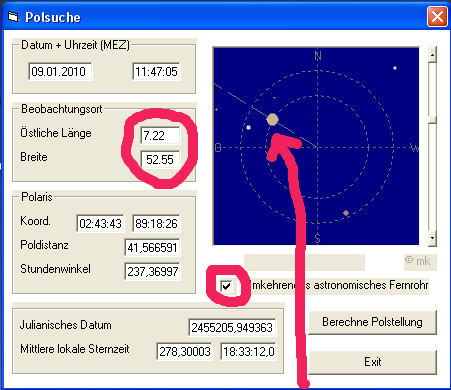Close the Polsuche window
Screen dimensions: 451x390
click(x=437, y=17)
